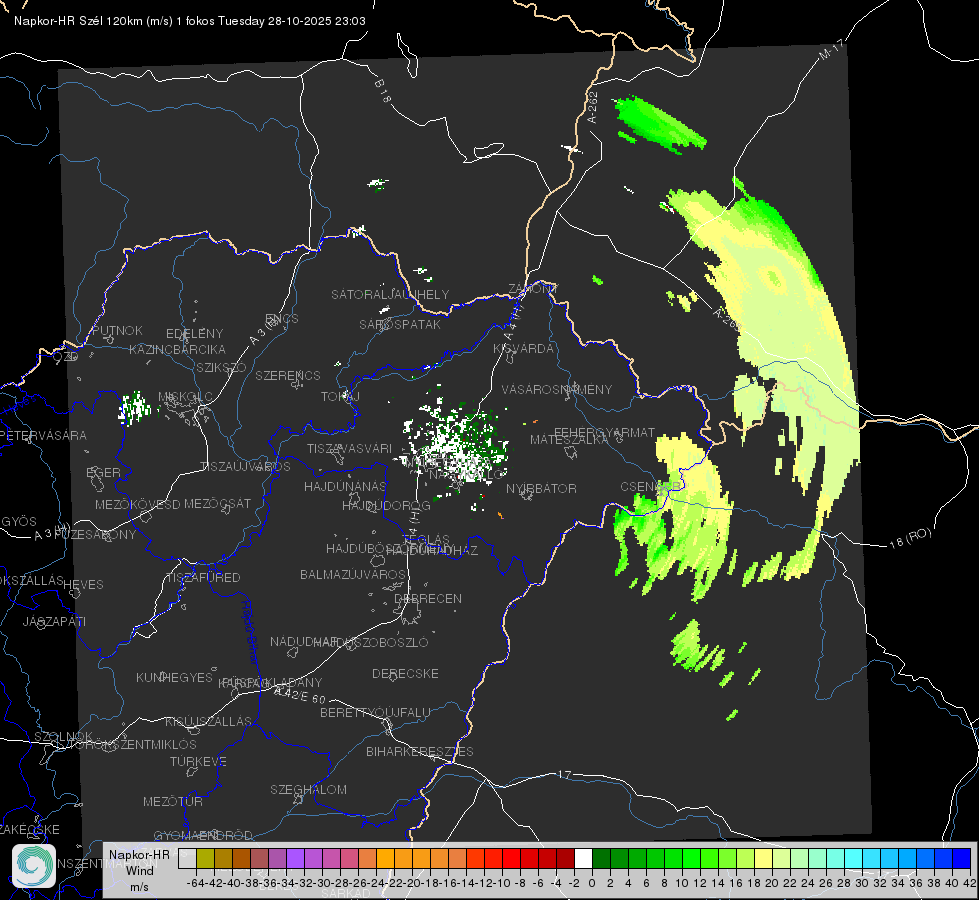979x900 pixels.
Task: Click the SZIKSZÓ label
Action: 222,367
